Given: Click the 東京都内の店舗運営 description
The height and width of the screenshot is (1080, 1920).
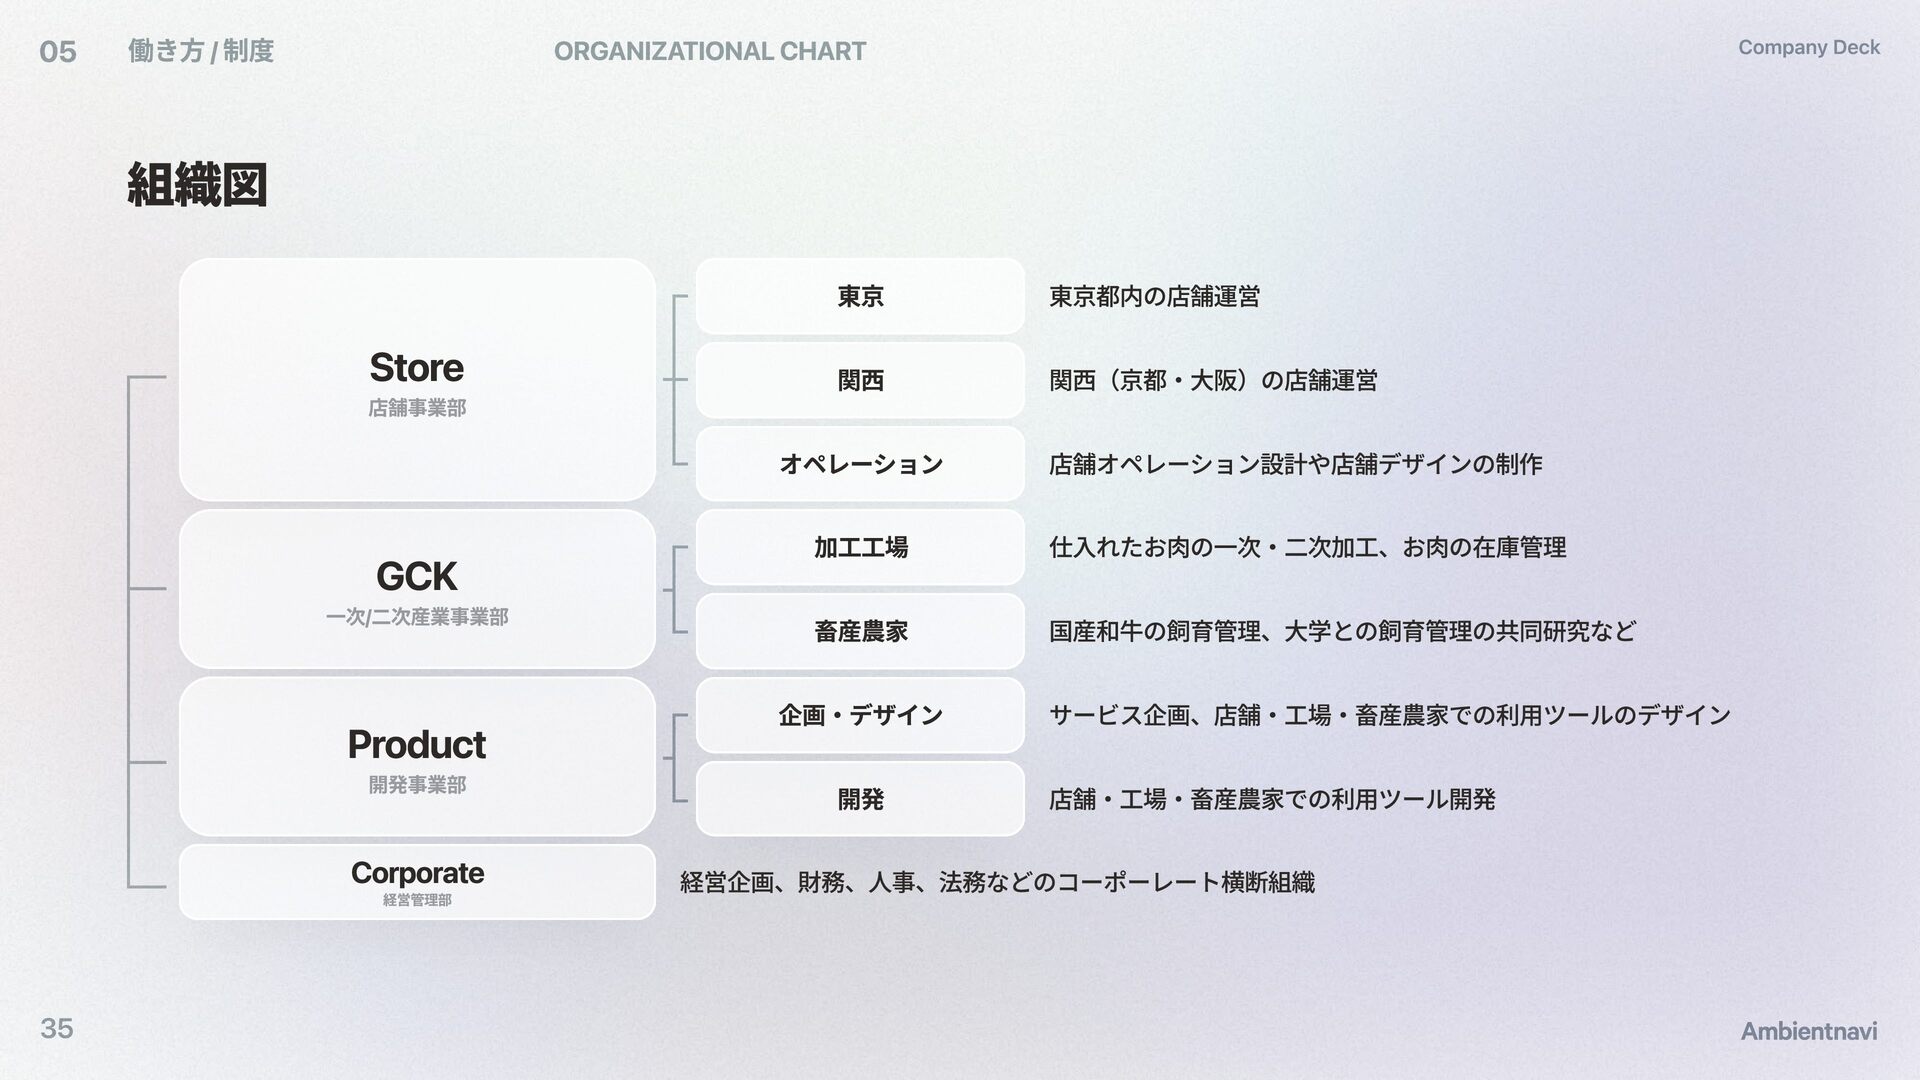Looking at the screenshot, I should point(1154,296).
